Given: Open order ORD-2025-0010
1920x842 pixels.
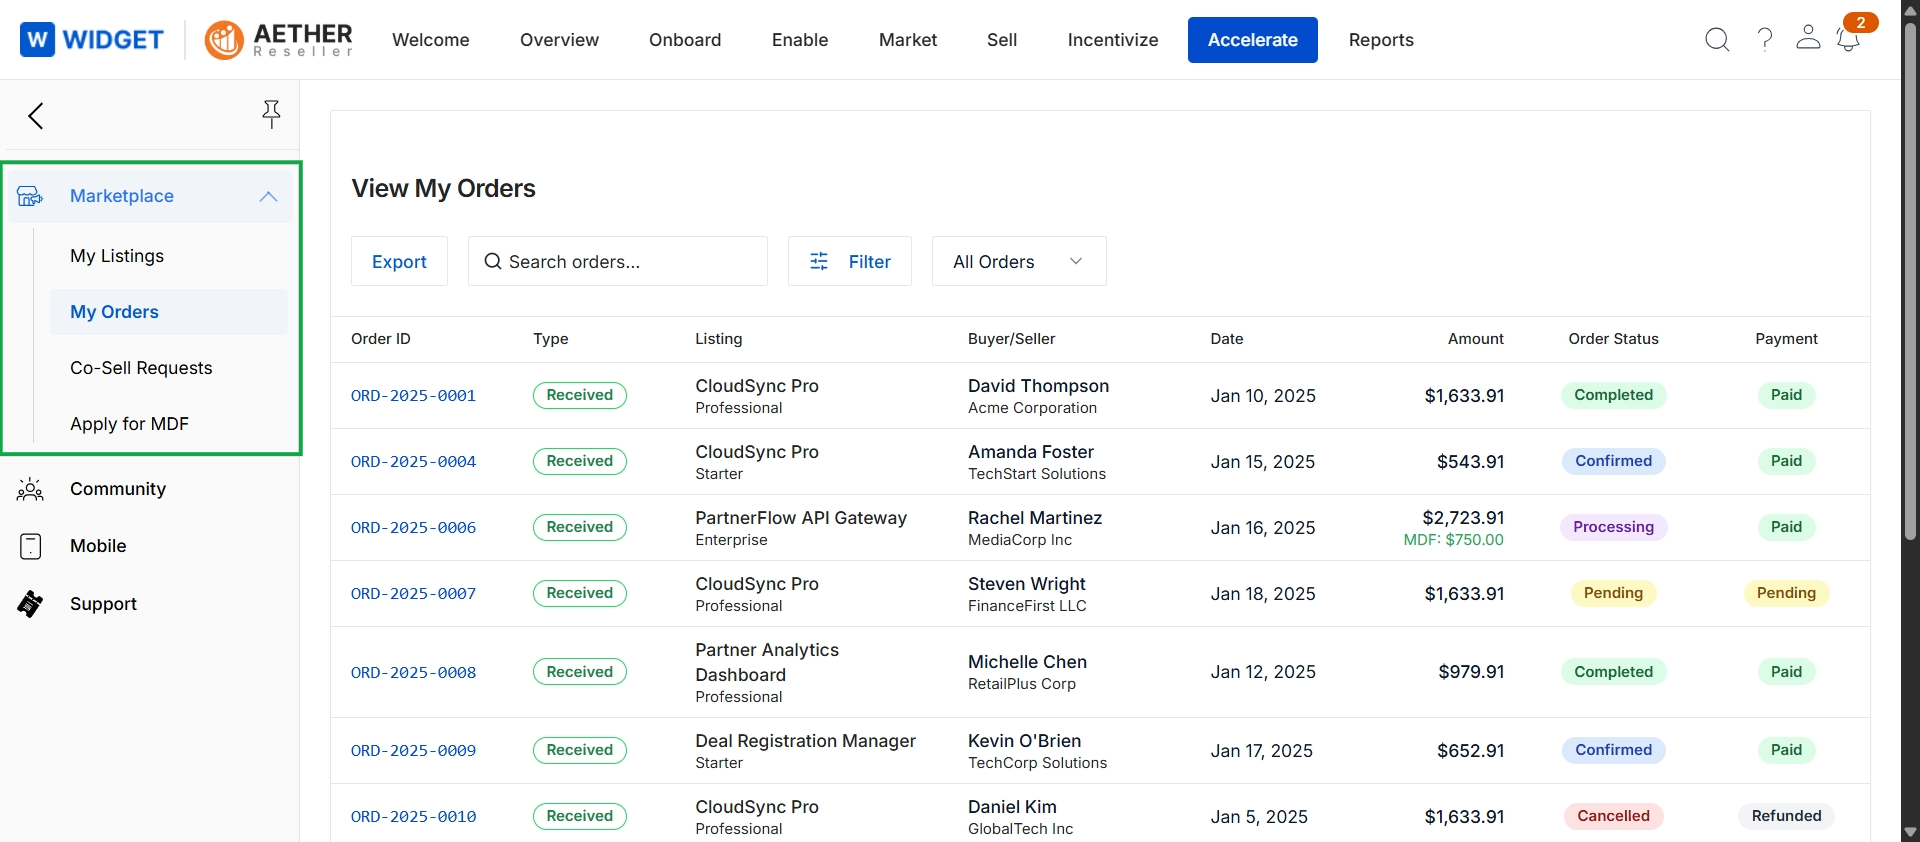Looking at the screenshot, I should pyautogui.click(x=413, y=817).
